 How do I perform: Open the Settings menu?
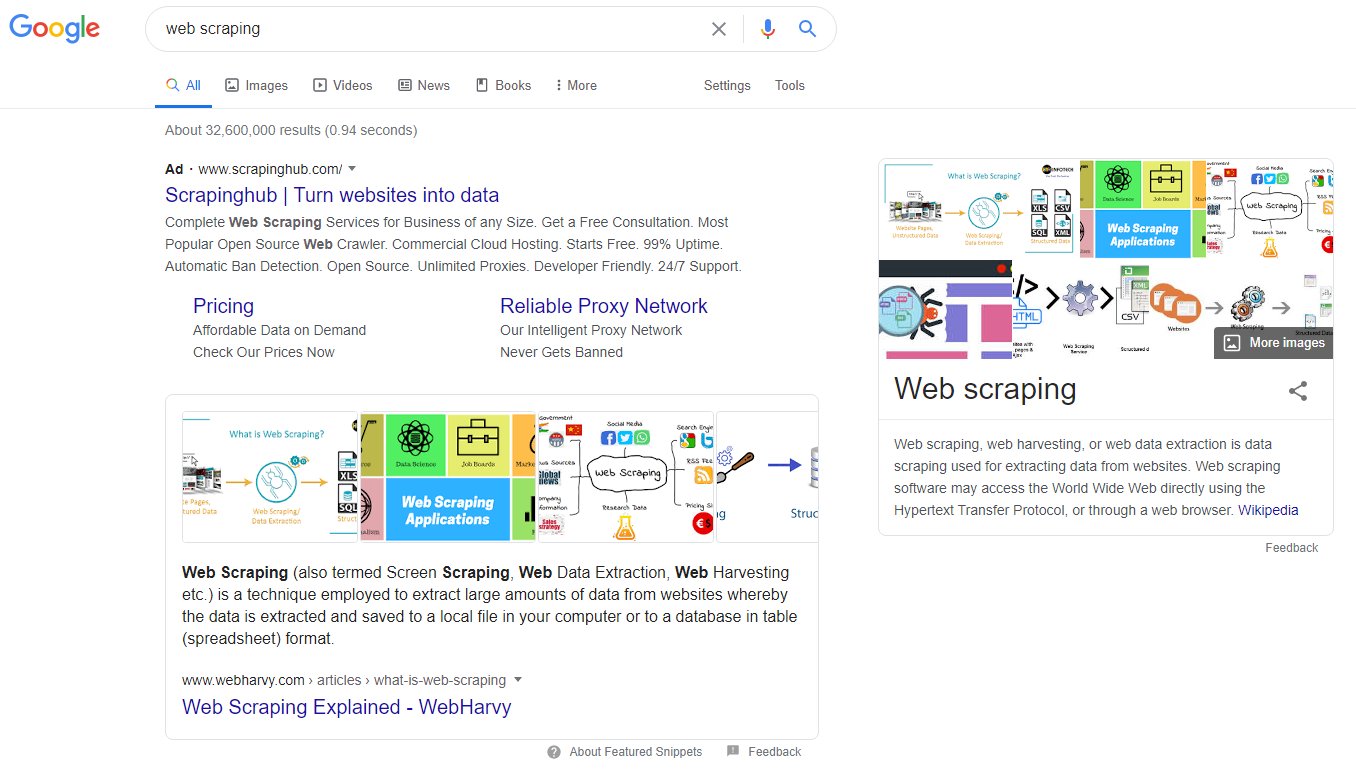click(727, 86)
